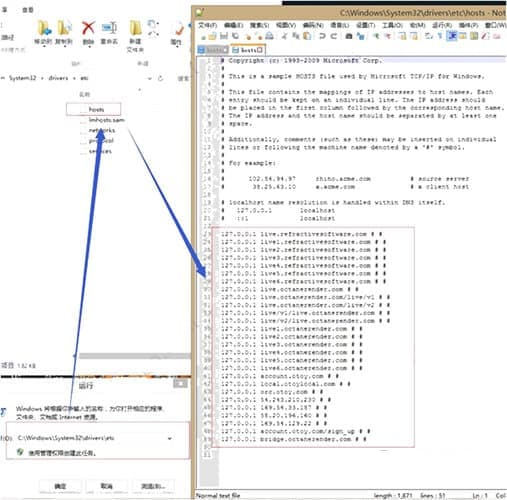Click Notepad++ Replace toolbar icon

tap(360, 36)
